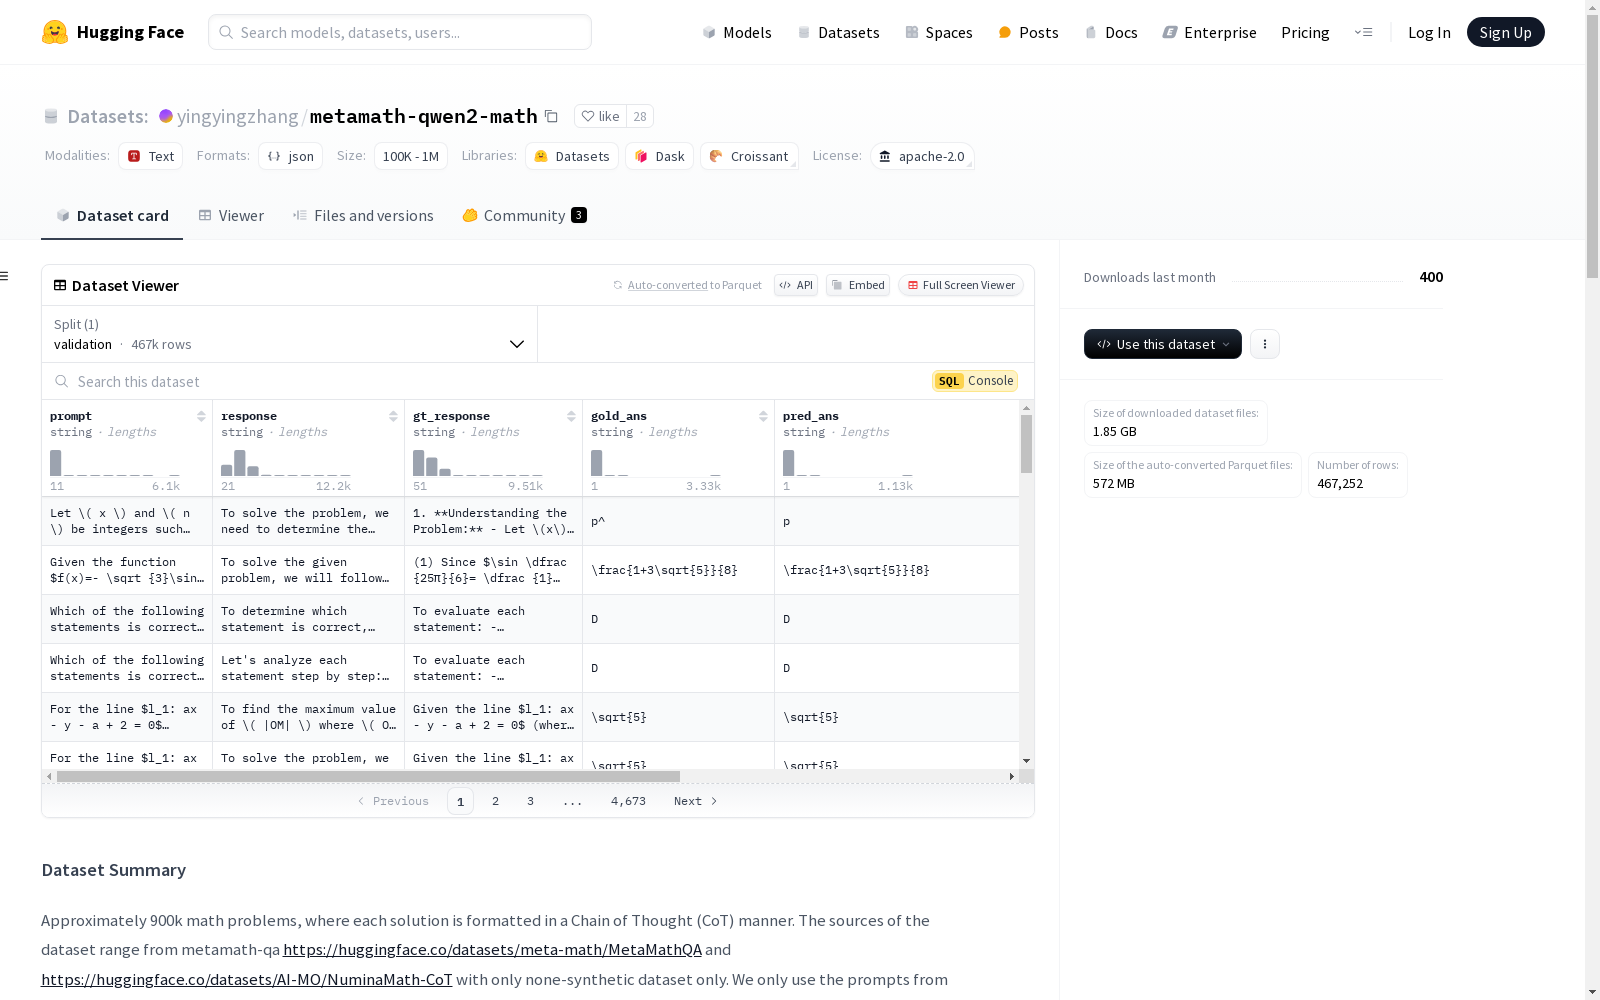The image size is (1600, 1000).
Task: Open Enterprise in top navigation
Action: coord(1209,32)
